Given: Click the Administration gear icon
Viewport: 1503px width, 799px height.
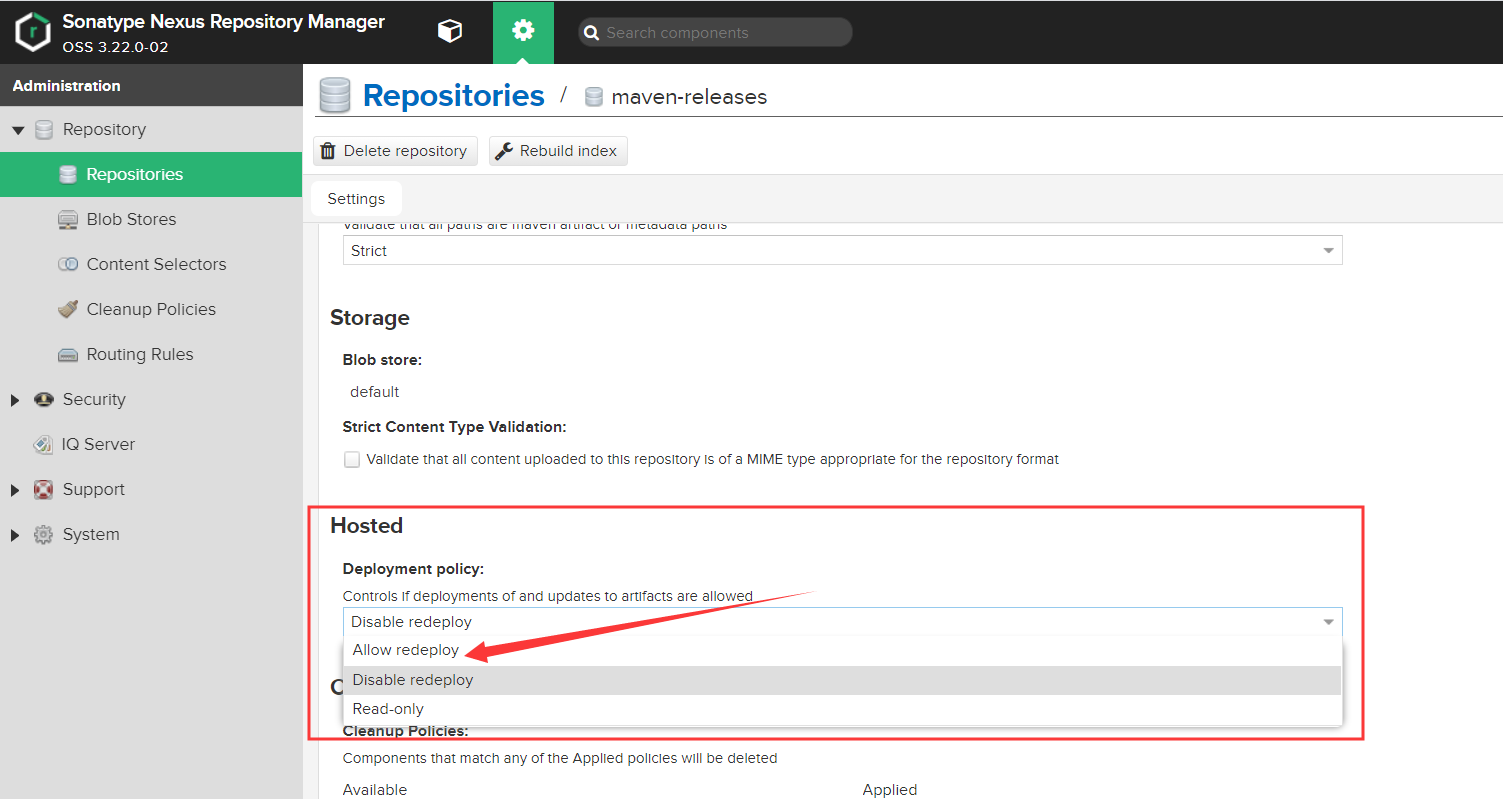Looking at the screenshot, I should click(523, 31).
